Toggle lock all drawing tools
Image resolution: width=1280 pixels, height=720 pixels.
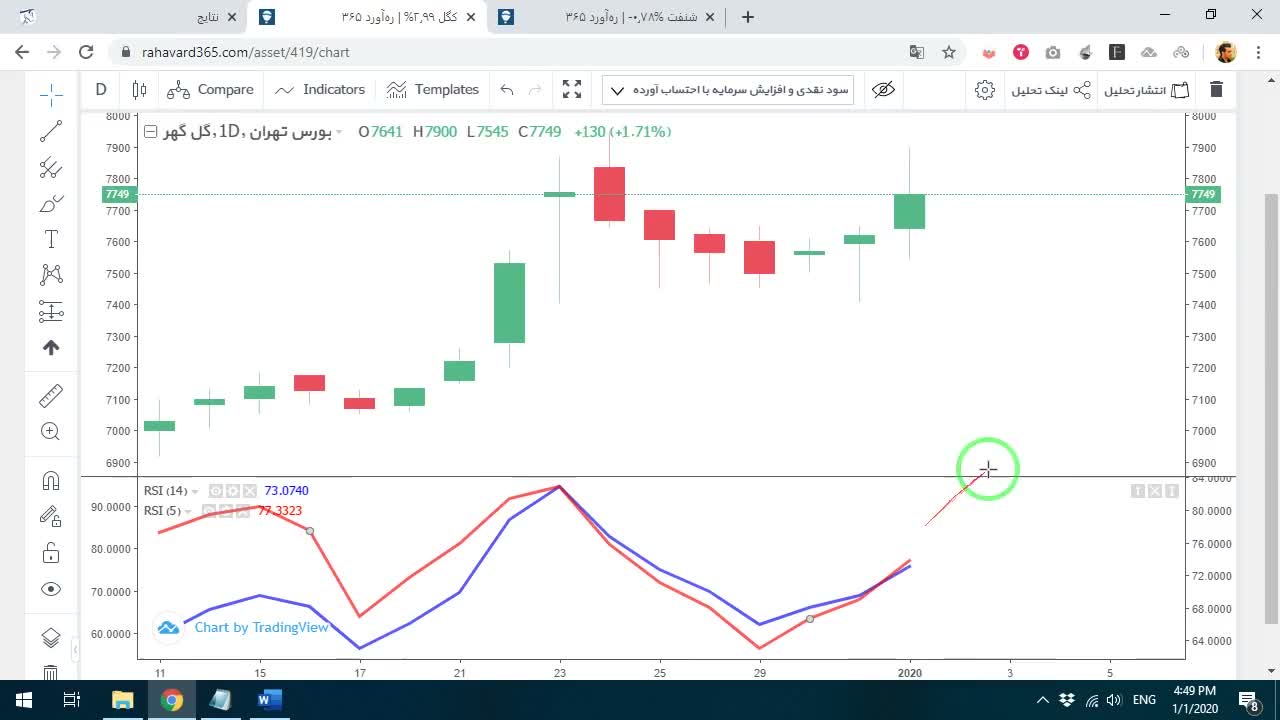51,553
